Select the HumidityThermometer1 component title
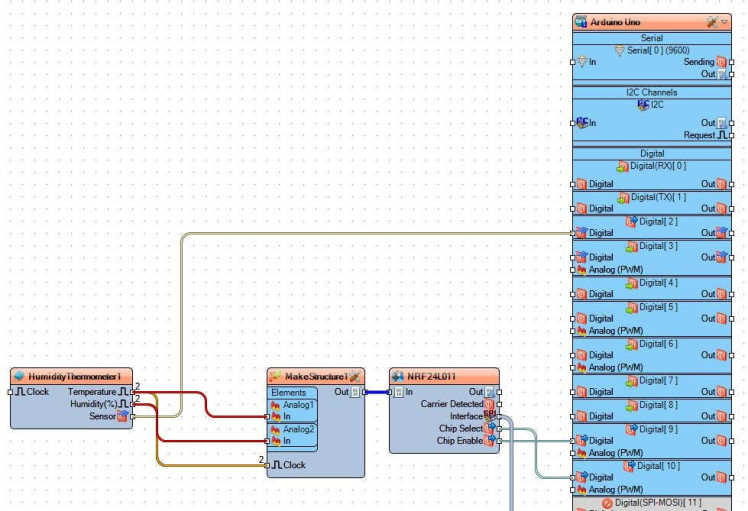 (x=74, y=376)
